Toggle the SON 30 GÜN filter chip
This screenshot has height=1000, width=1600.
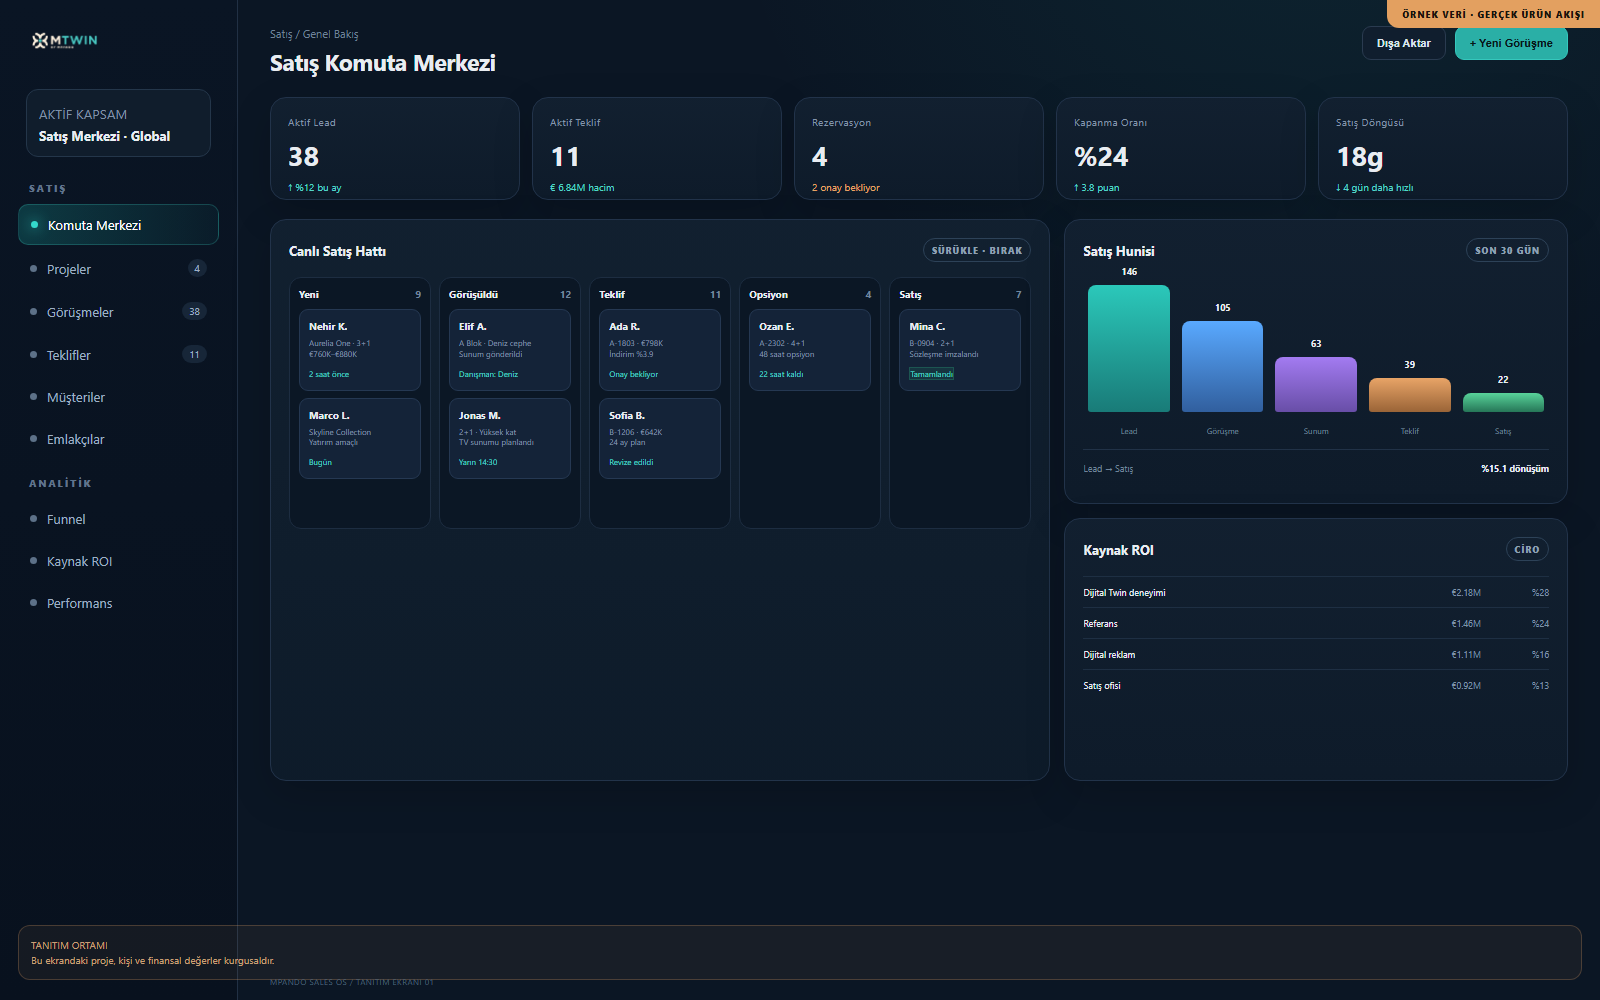pos(1507,251)
